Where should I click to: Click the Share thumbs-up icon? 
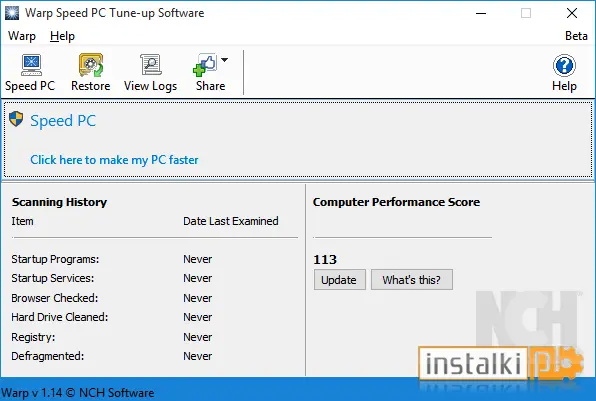pos(205,65)
